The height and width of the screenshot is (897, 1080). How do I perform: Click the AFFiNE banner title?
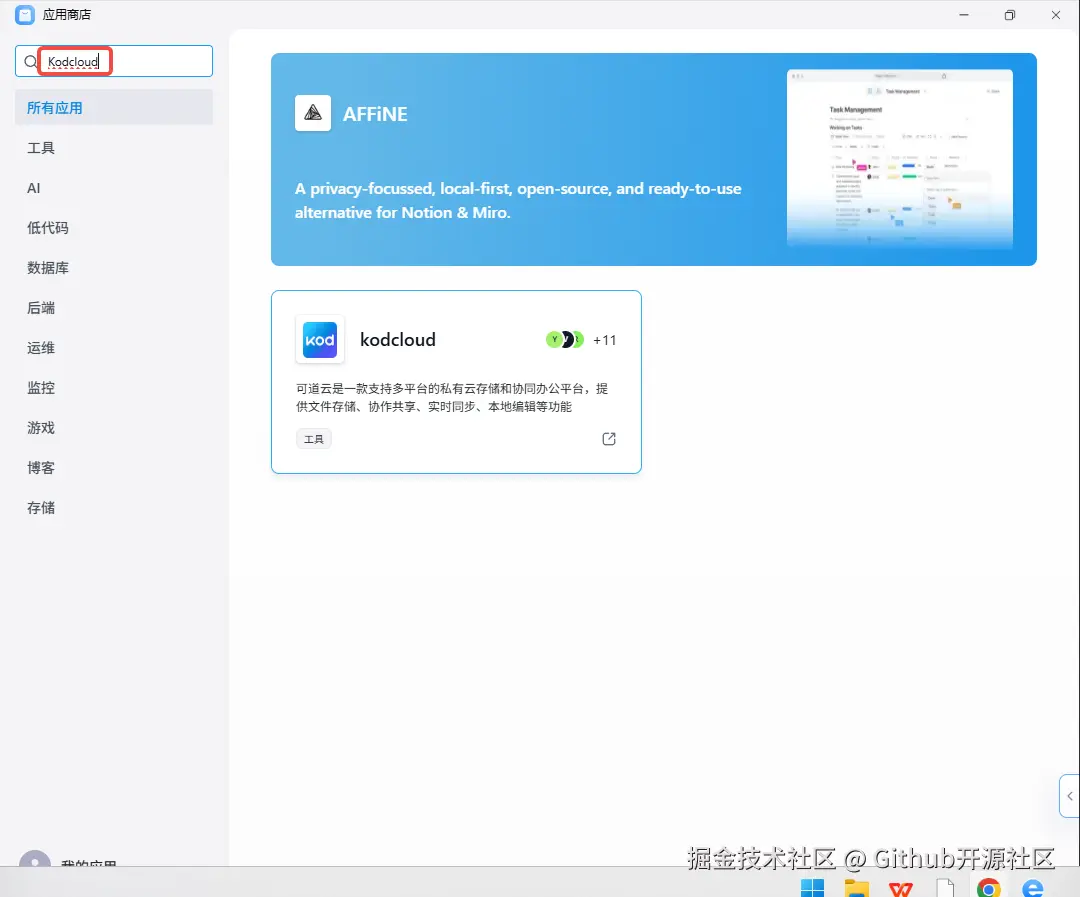375,114
